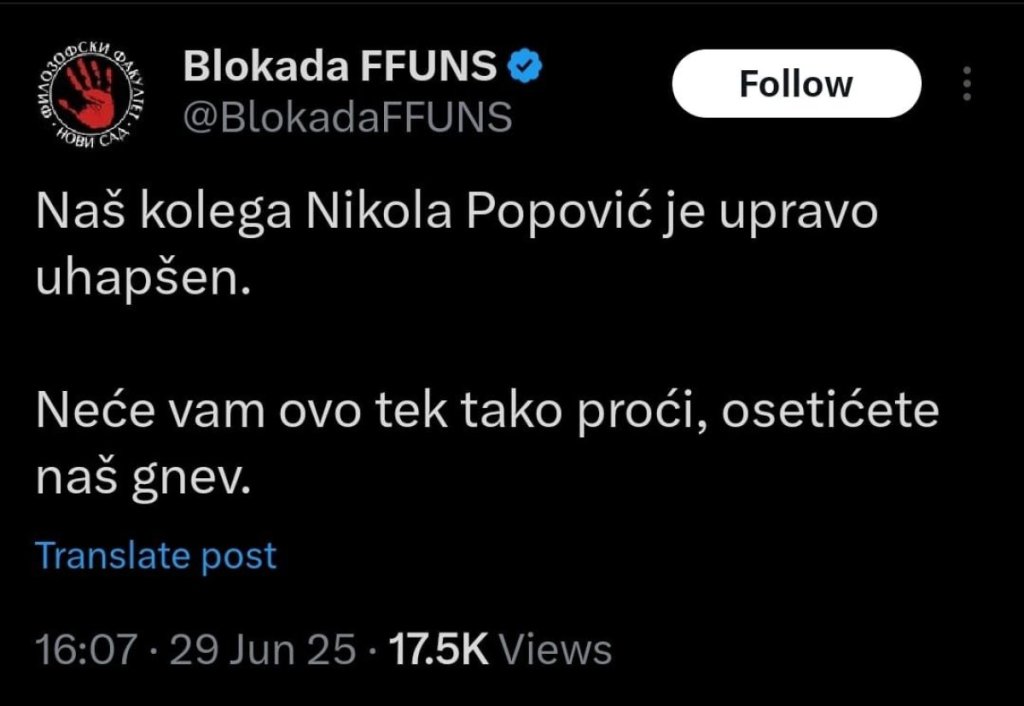
Task: Click the 16:07 timestamp
Action: (x=85, y=650)
